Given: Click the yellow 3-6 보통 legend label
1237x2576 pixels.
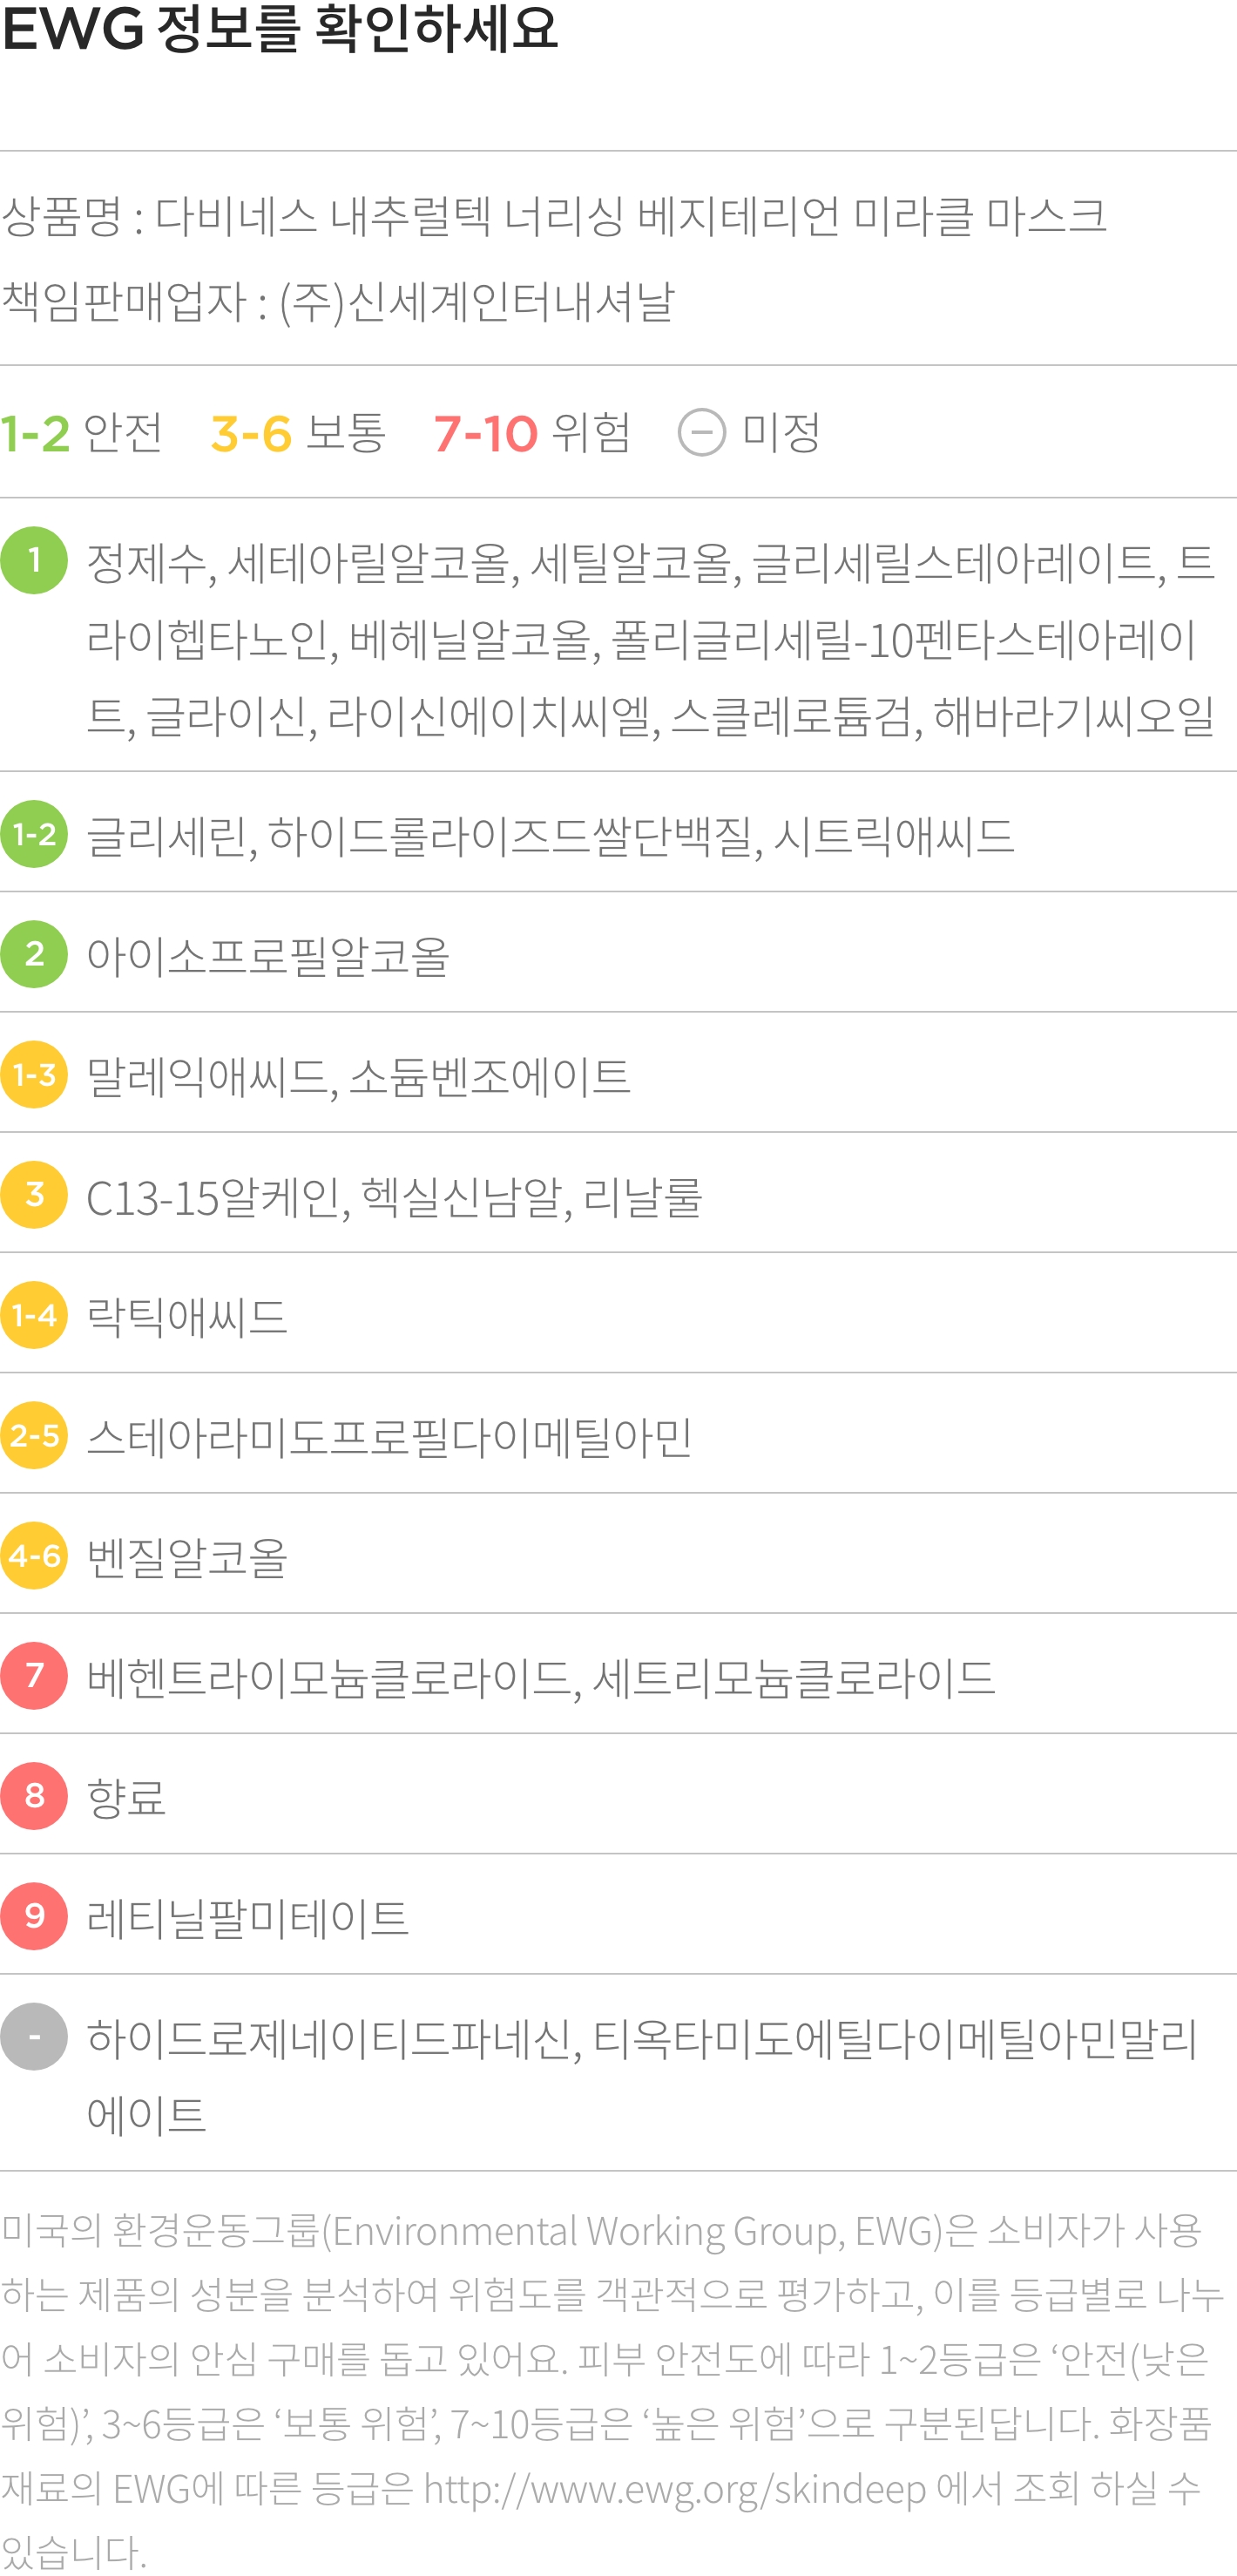Looking at the screenshot, I should point(297,433).
